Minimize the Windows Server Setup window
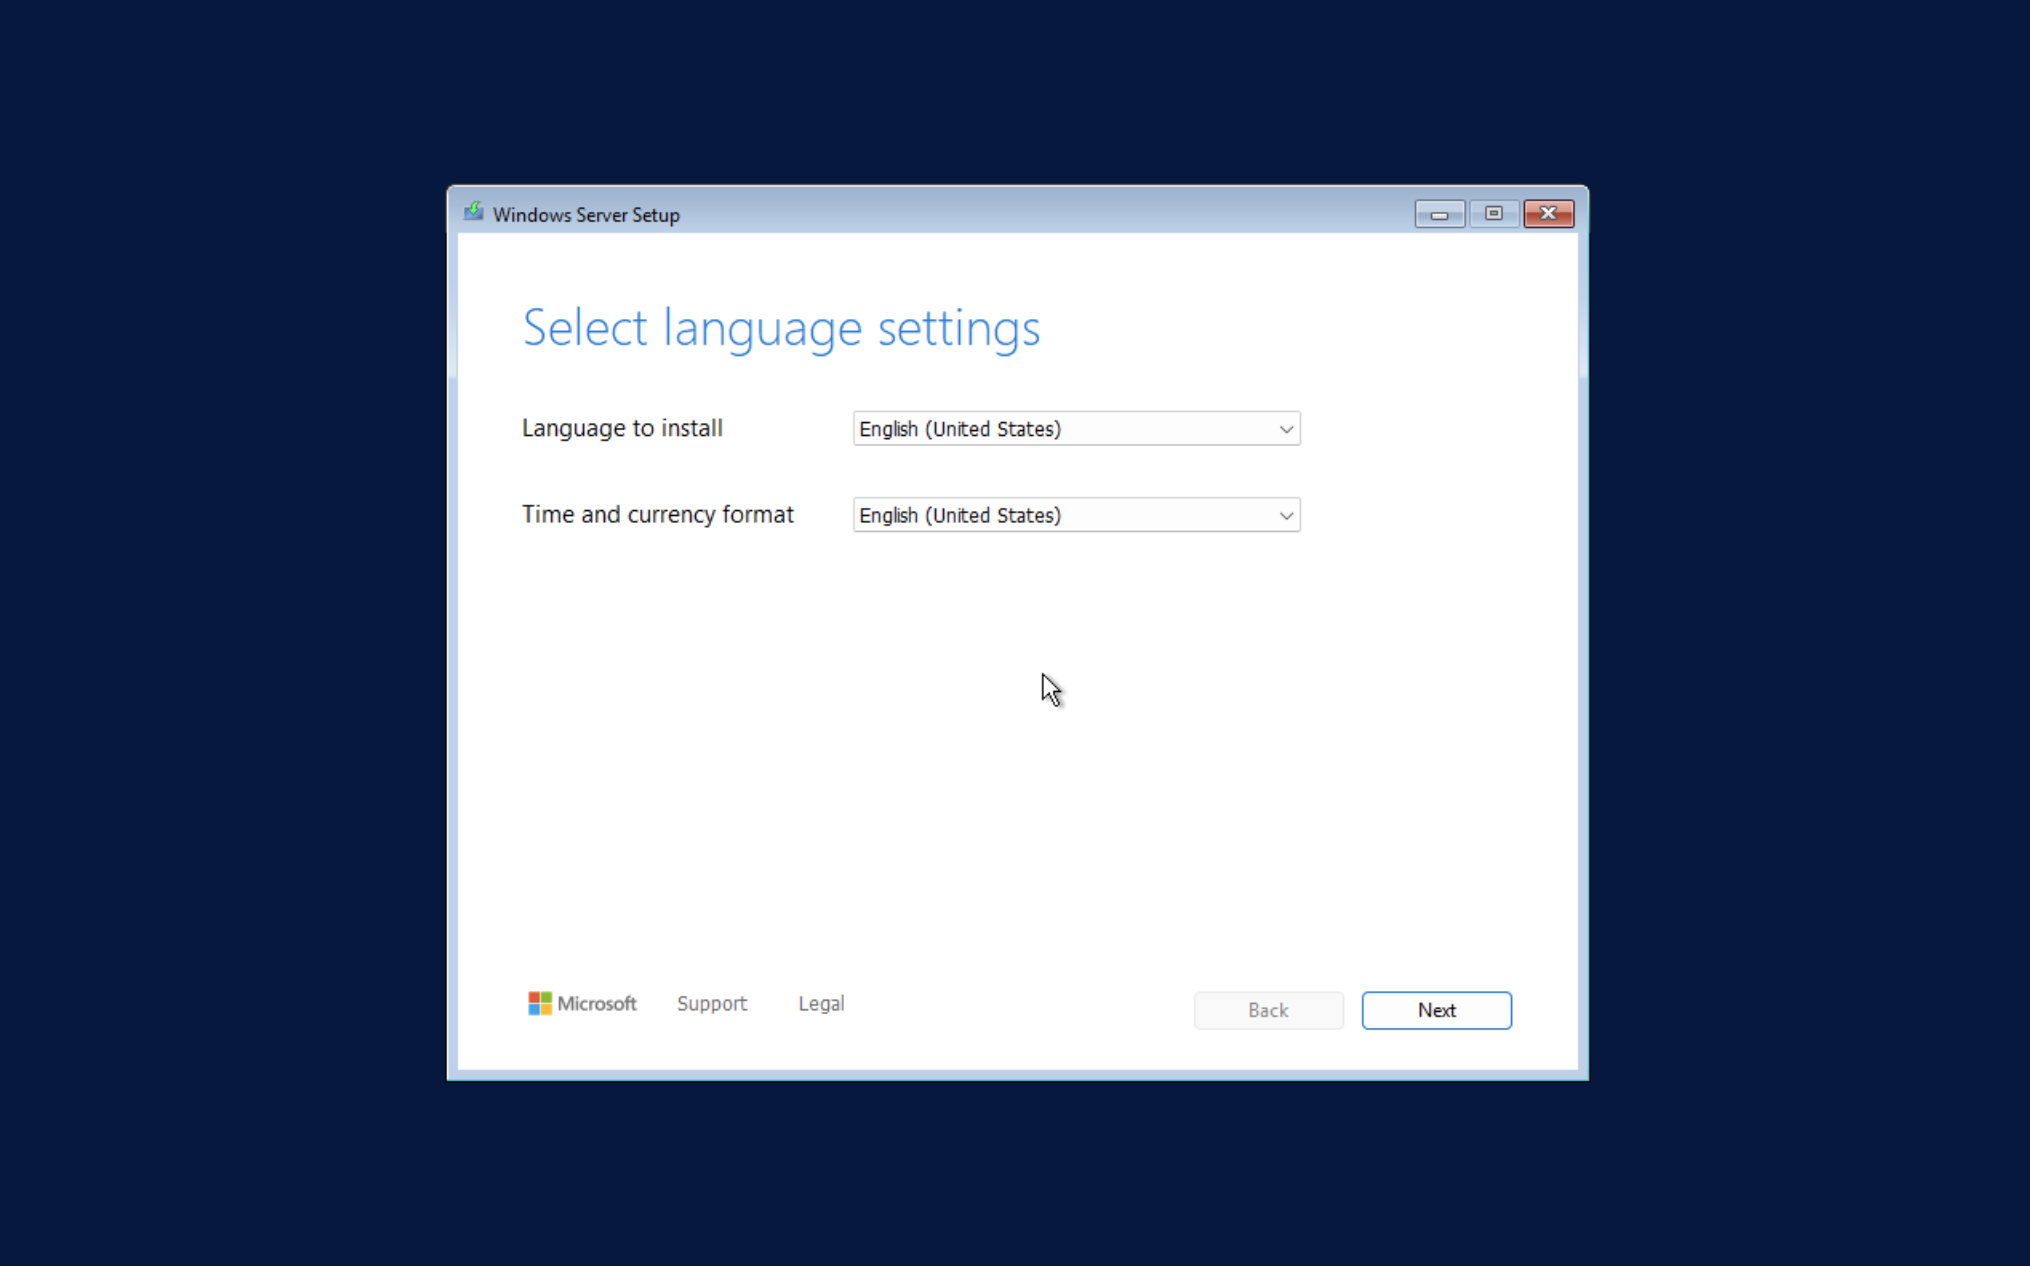2030x1266 pixels. click(x=1439, y=214)
